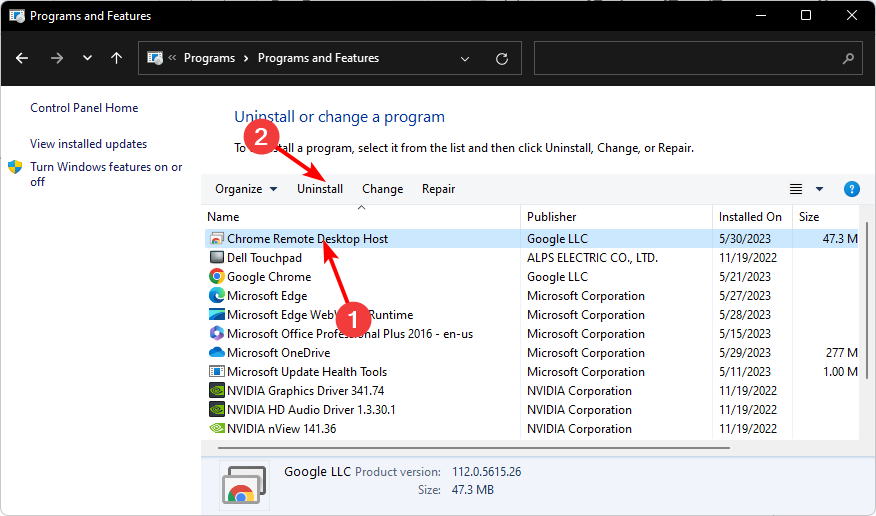Click the Repair toolbar button
The height and width of the screenshot is (516, 876).
438,189
